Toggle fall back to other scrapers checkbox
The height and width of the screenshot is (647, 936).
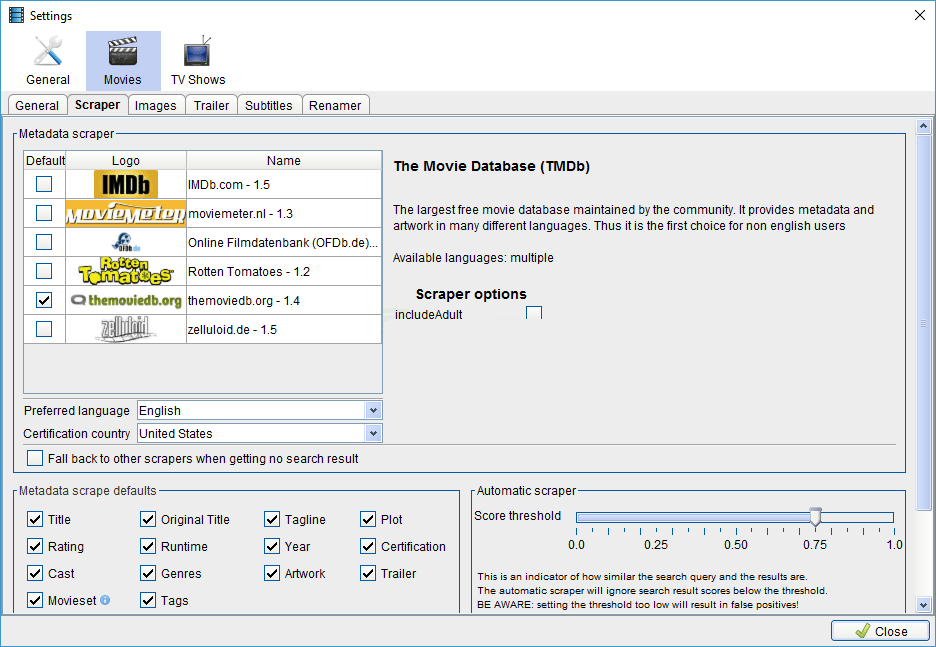[x=36, y=459]
